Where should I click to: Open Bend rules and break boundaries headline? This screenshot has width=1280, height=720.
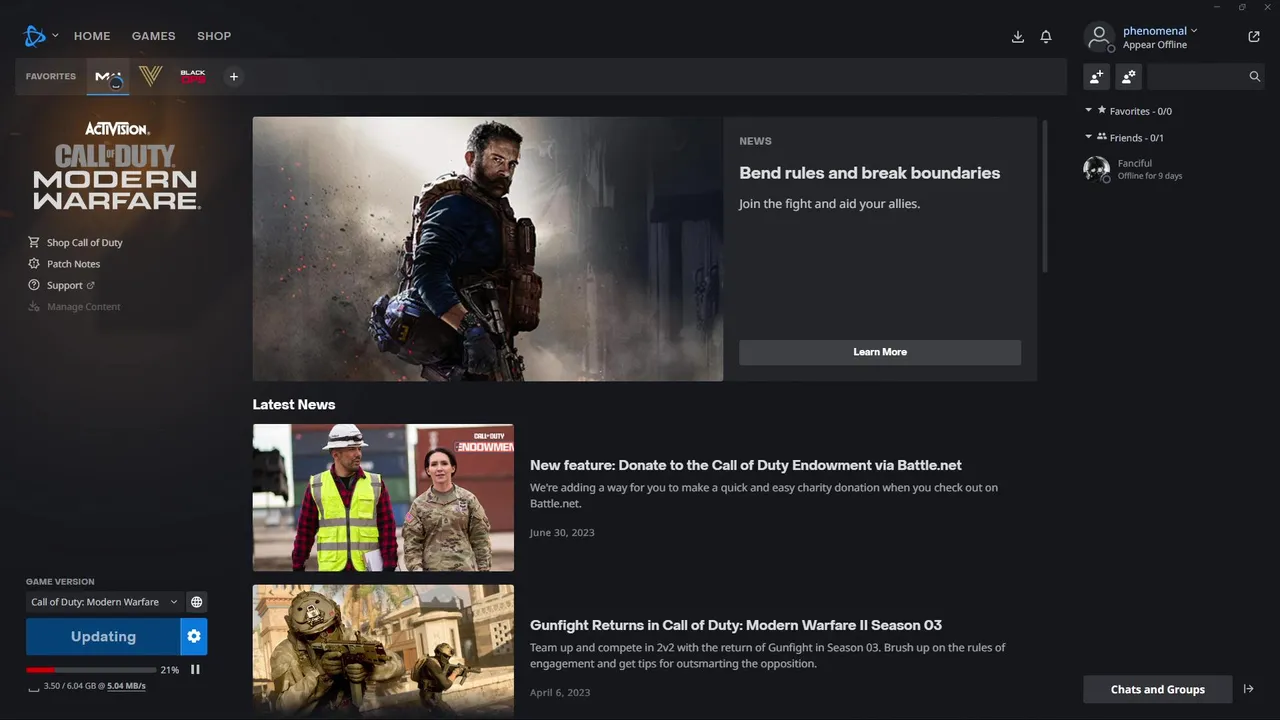point(870,173)
